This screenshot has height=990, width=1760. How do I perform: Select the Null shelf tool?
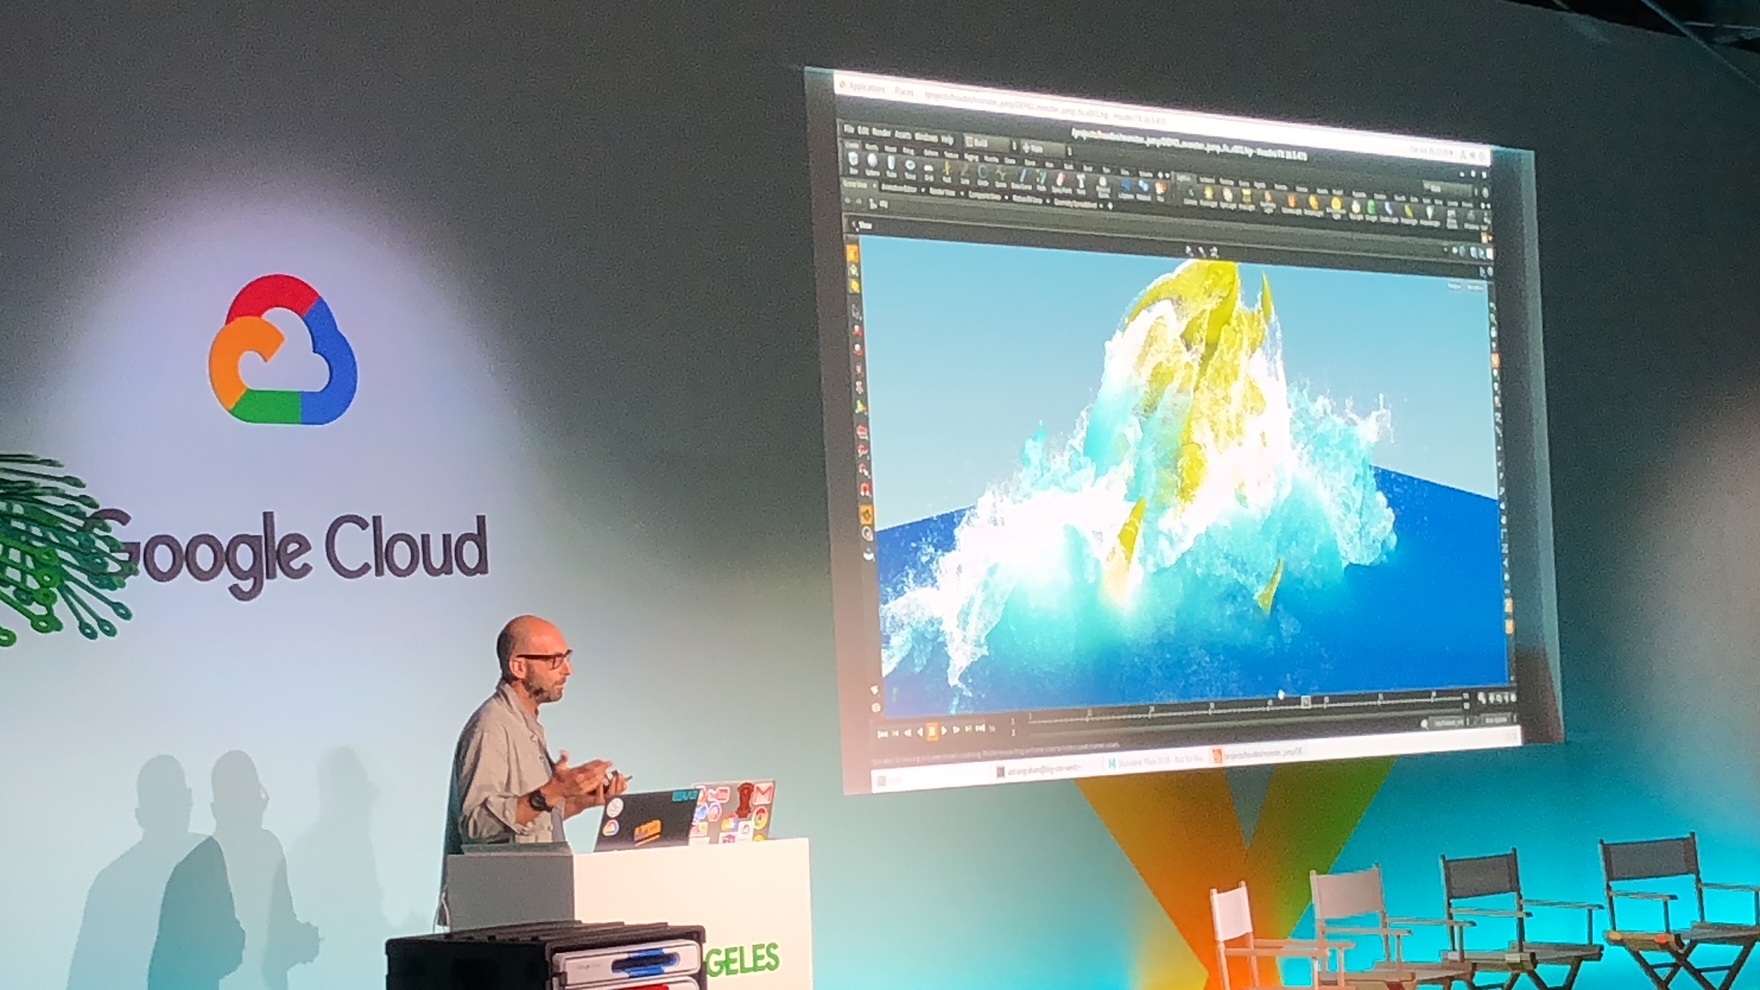pos(947,172)
